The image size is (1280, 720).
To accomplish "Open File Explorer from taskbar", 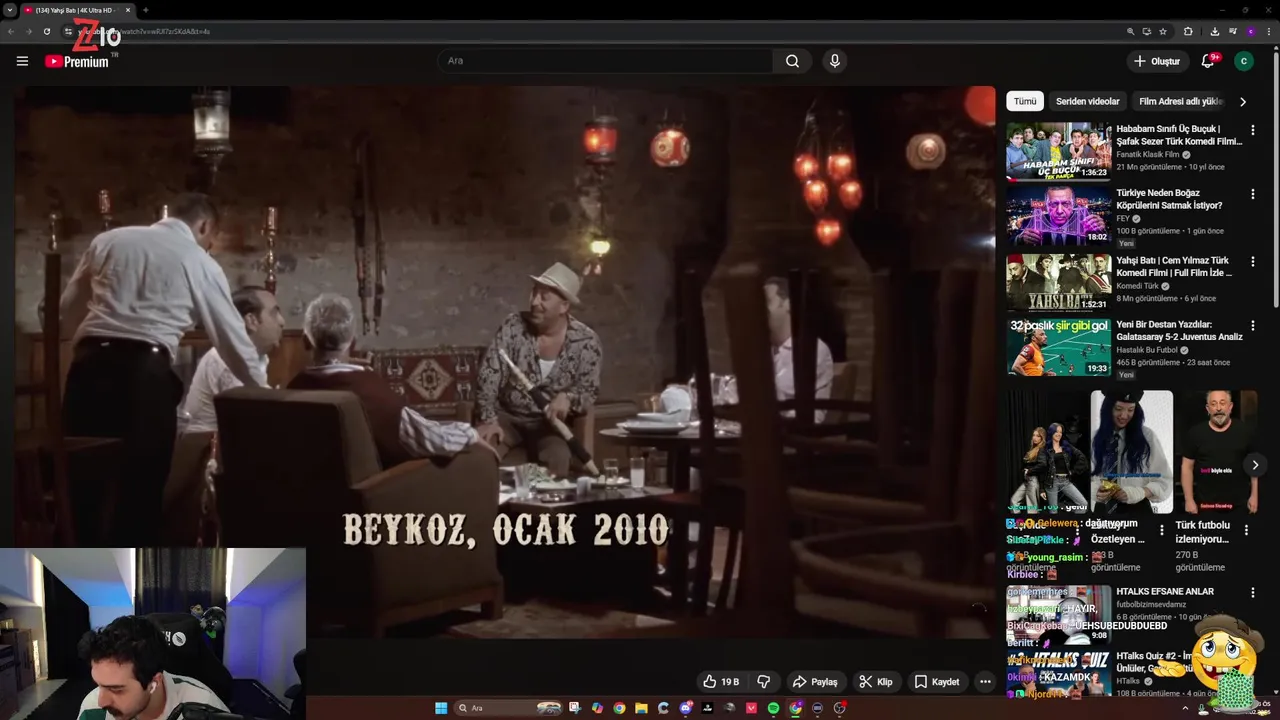I will [642, 708].
